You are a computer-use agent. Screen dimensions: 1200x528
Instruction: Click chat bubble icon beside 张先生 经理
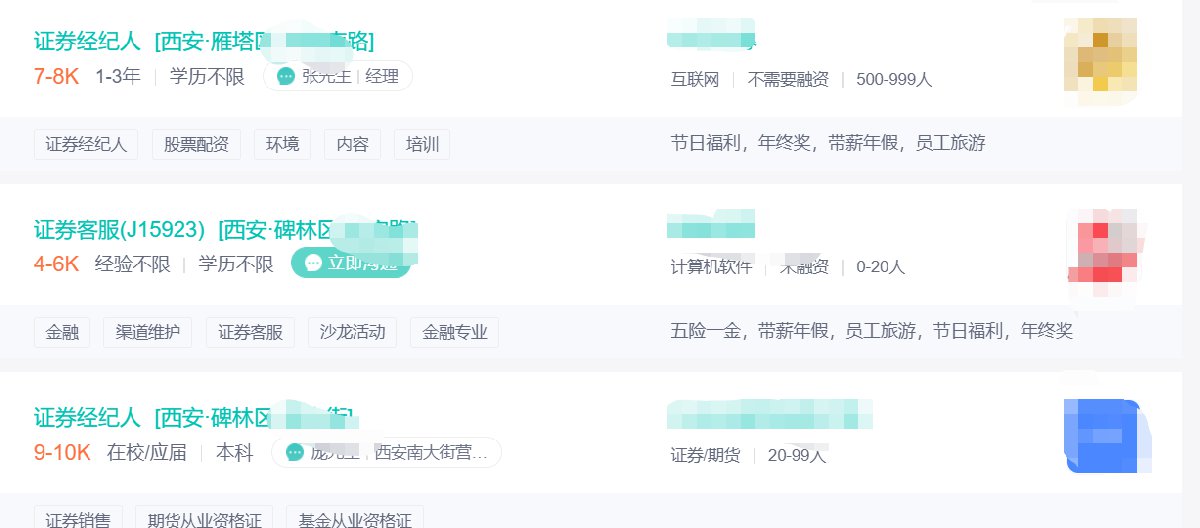(286, 77)
